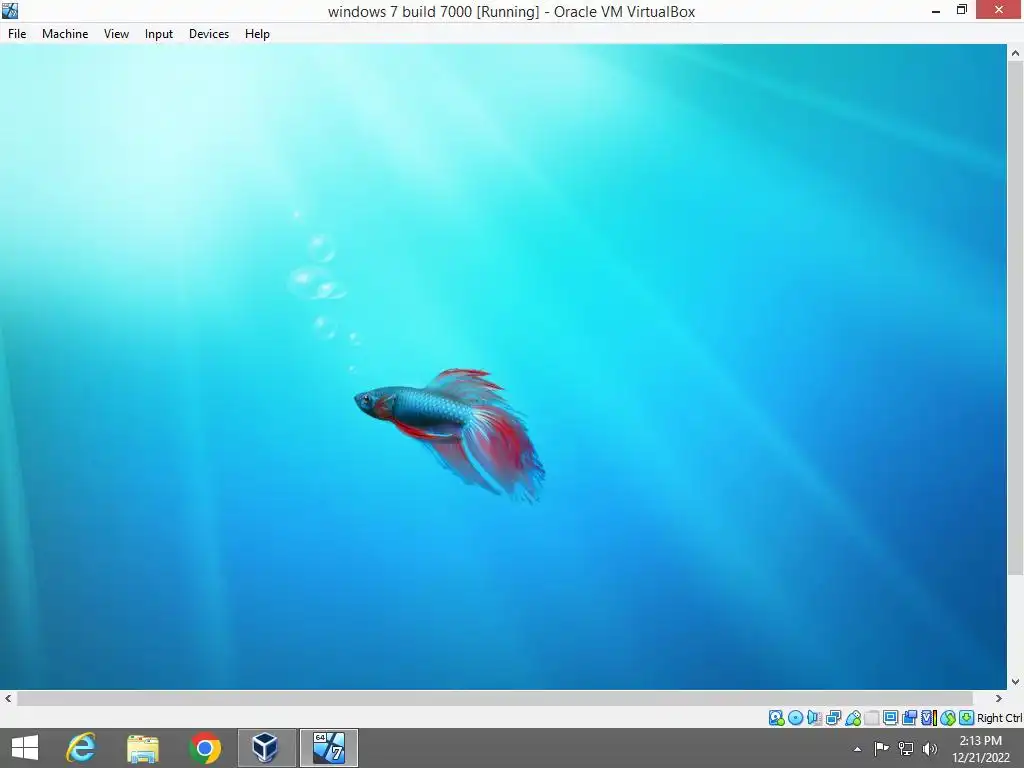Image resolution: width=1024 pixels, height=768 pixels.
Task: Open the Action Center flag icon
Action: tap(882, 748)
